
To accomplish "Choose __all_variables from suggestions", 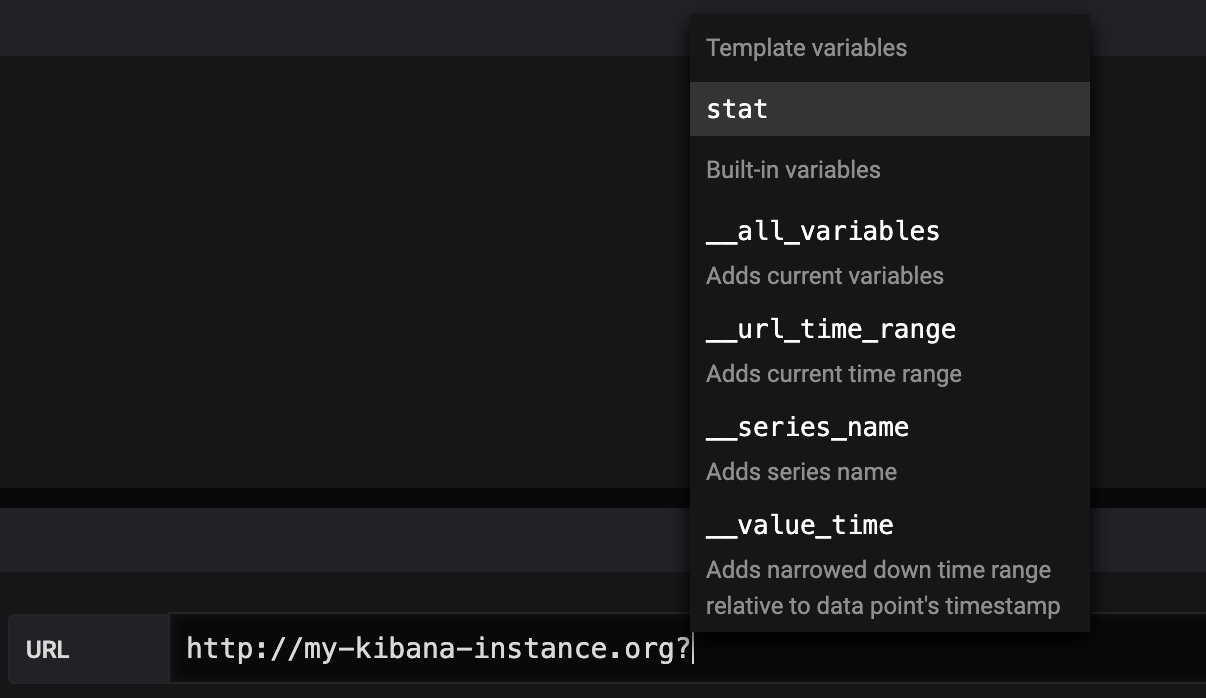I will (x=822, y=232).
